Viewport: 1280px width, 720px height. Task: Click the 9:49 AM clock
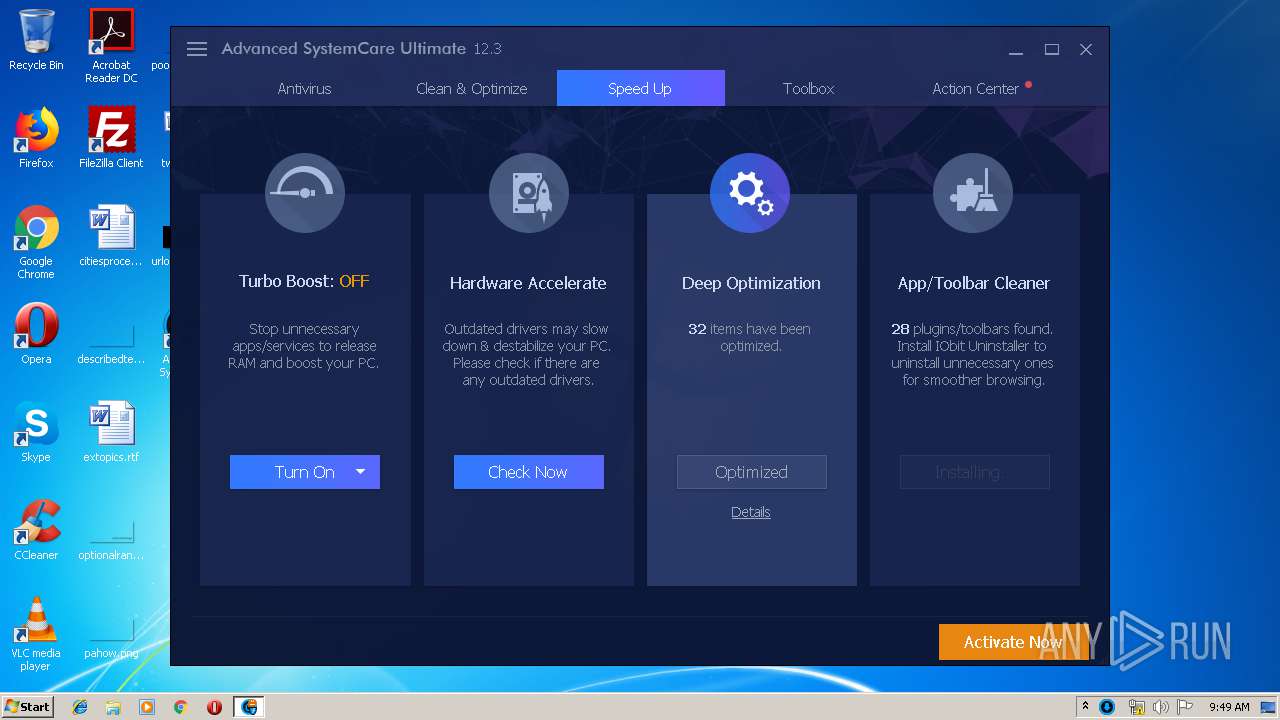1229,707
